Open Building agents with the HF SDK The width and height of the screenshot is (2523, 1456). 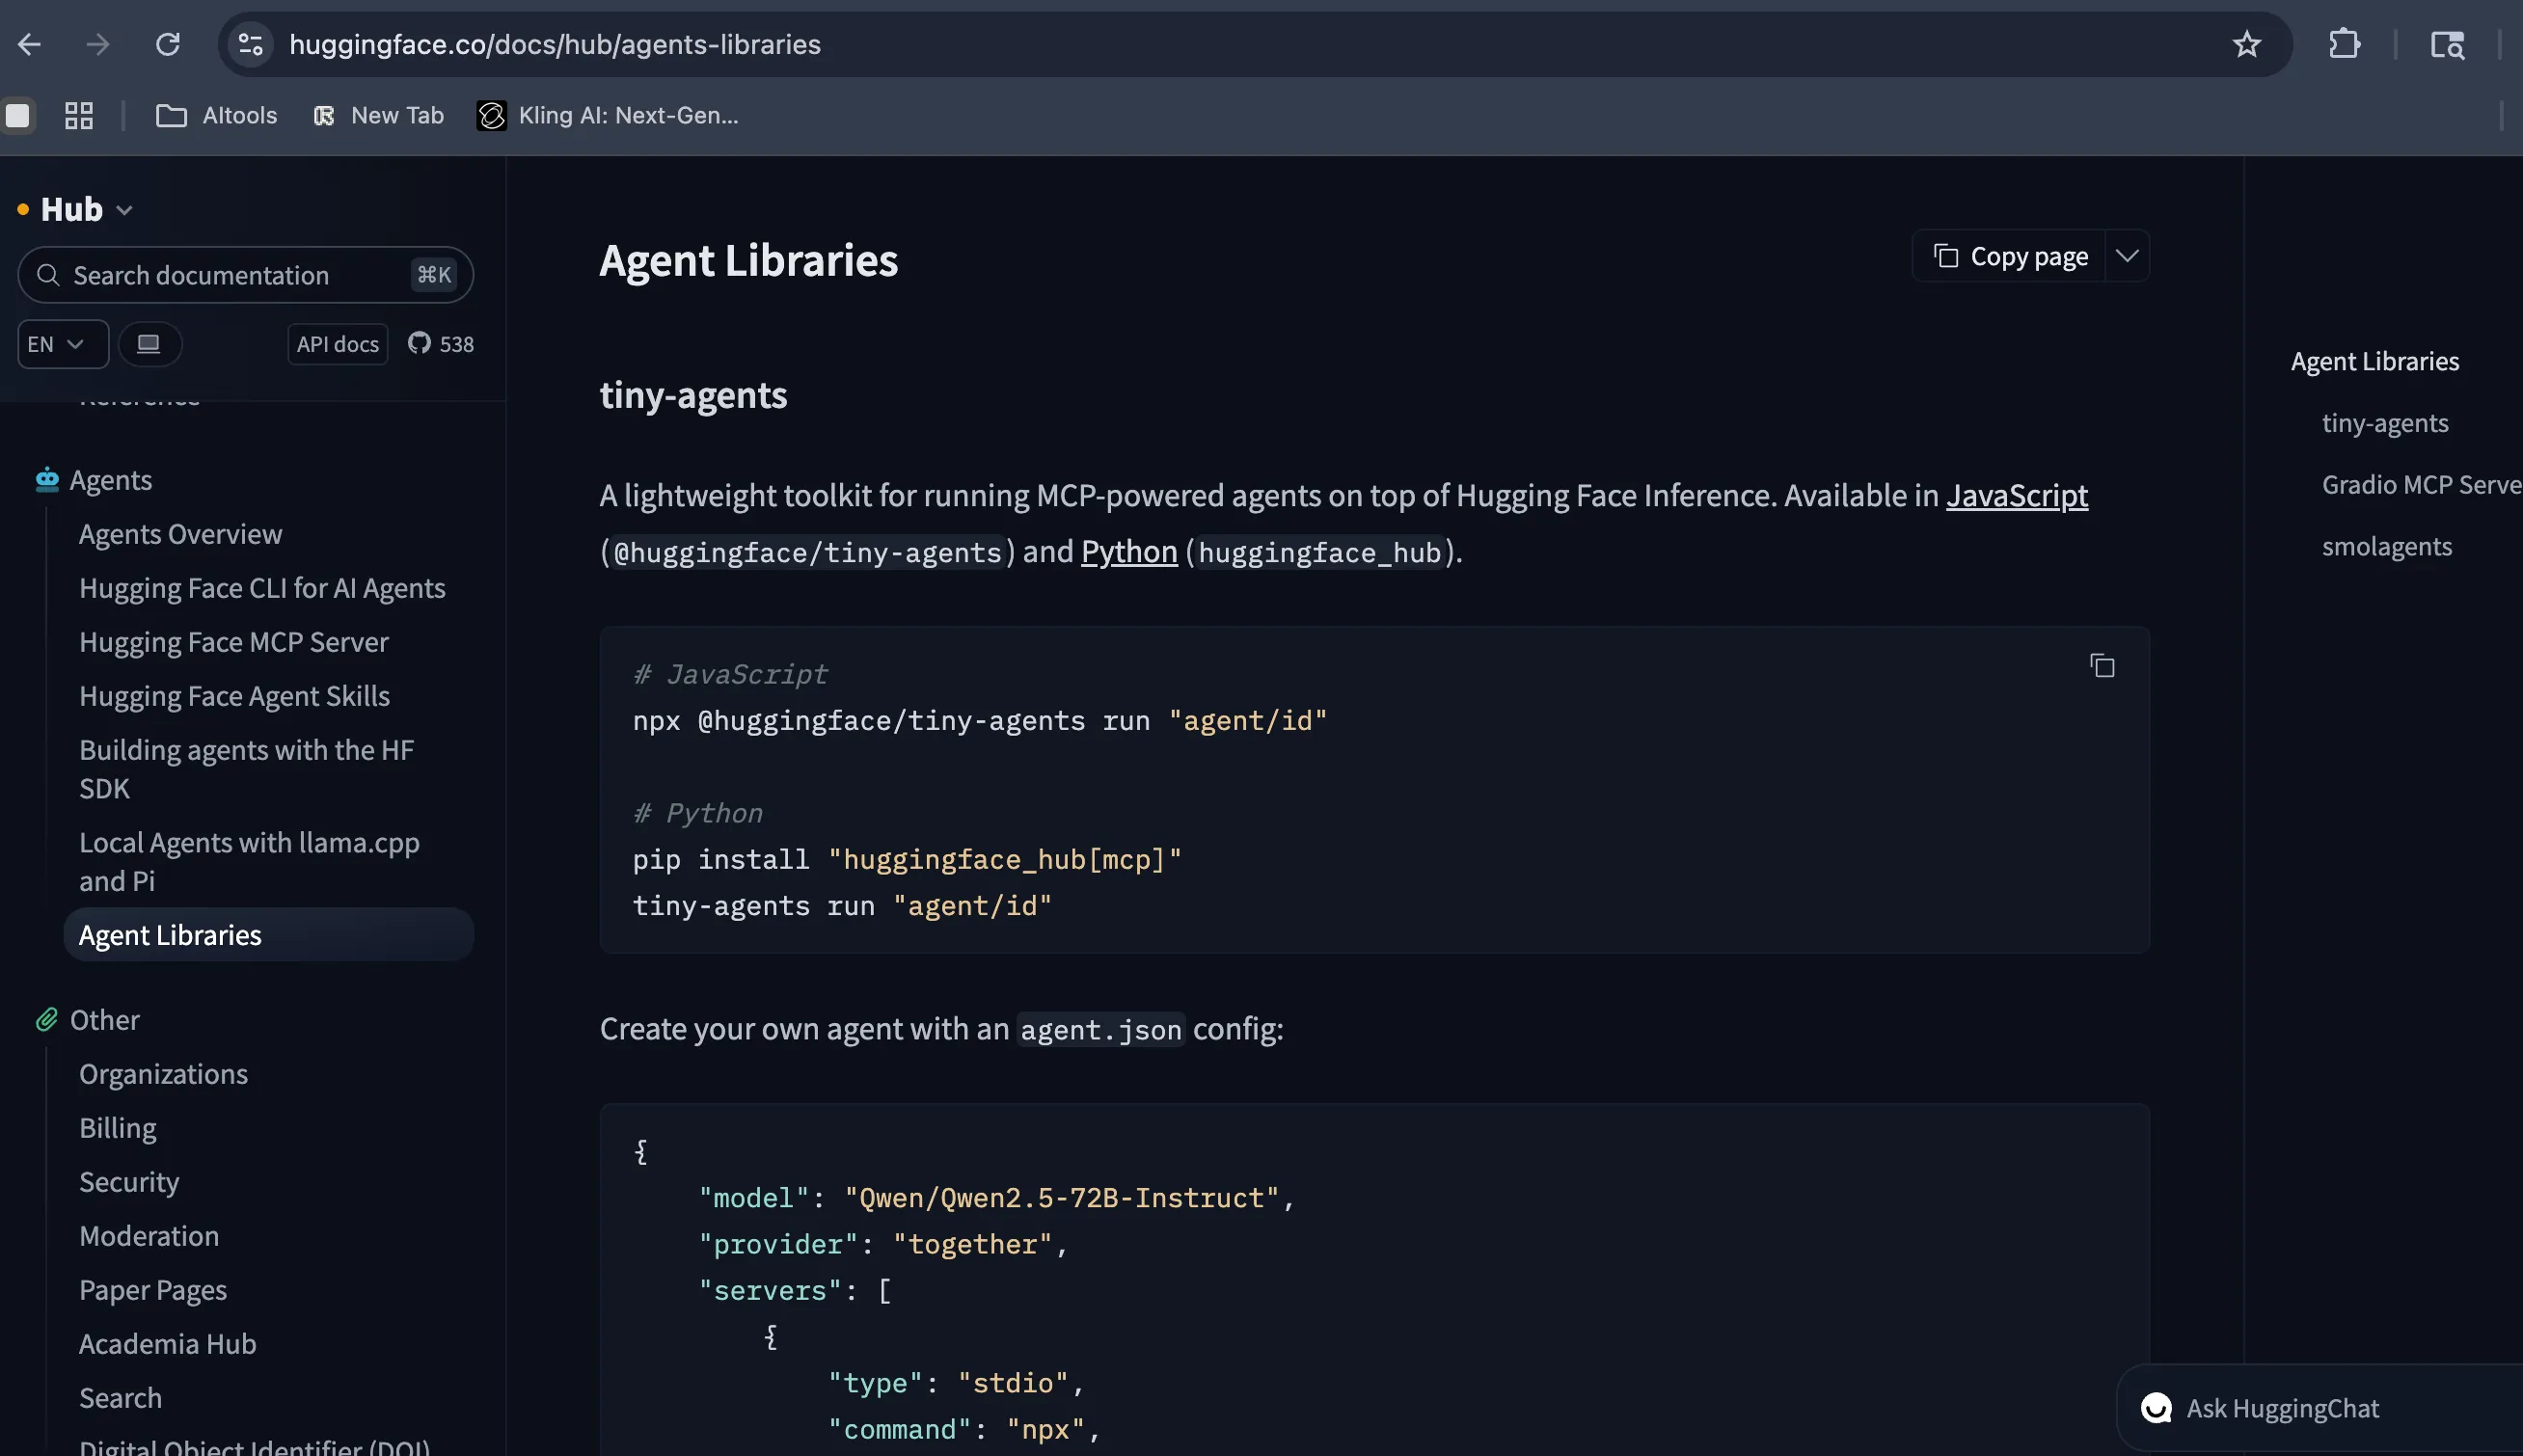click(x=246, y=769)
